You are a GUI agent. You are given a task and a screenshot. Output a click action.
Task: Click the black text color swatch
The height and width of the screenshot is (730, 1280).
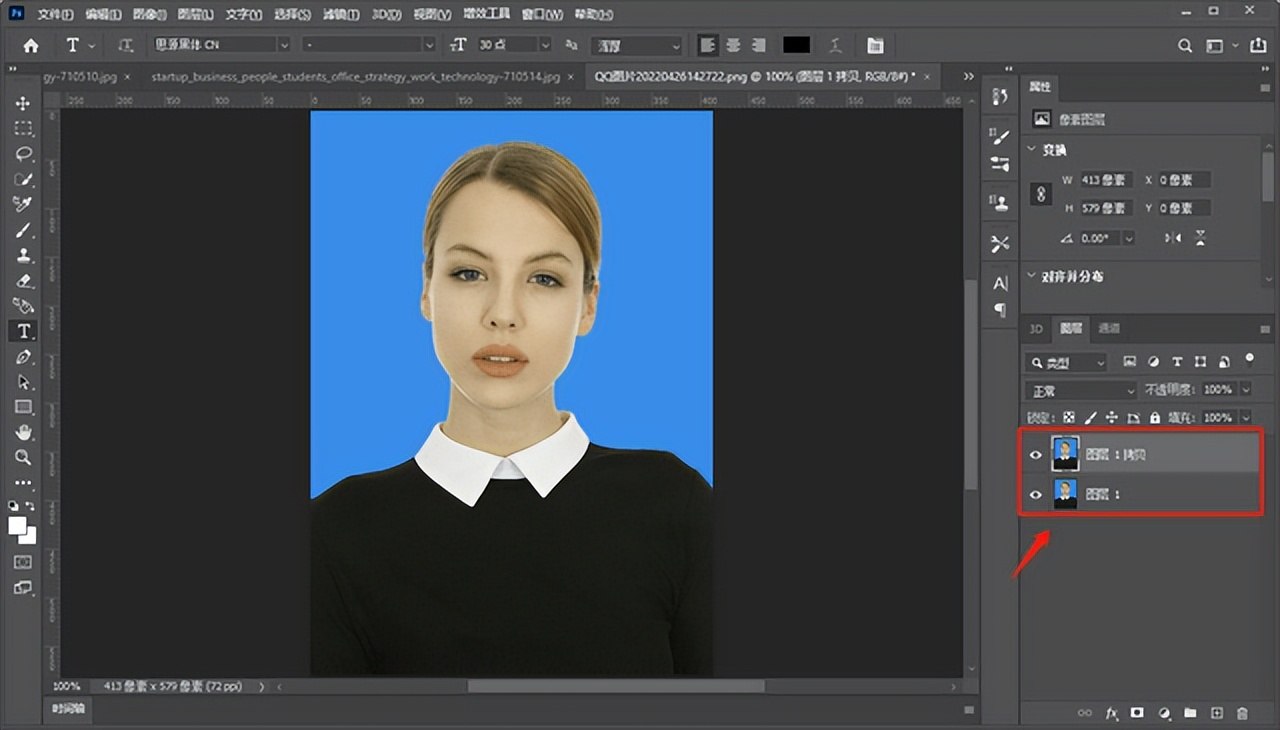pos(796,45)
